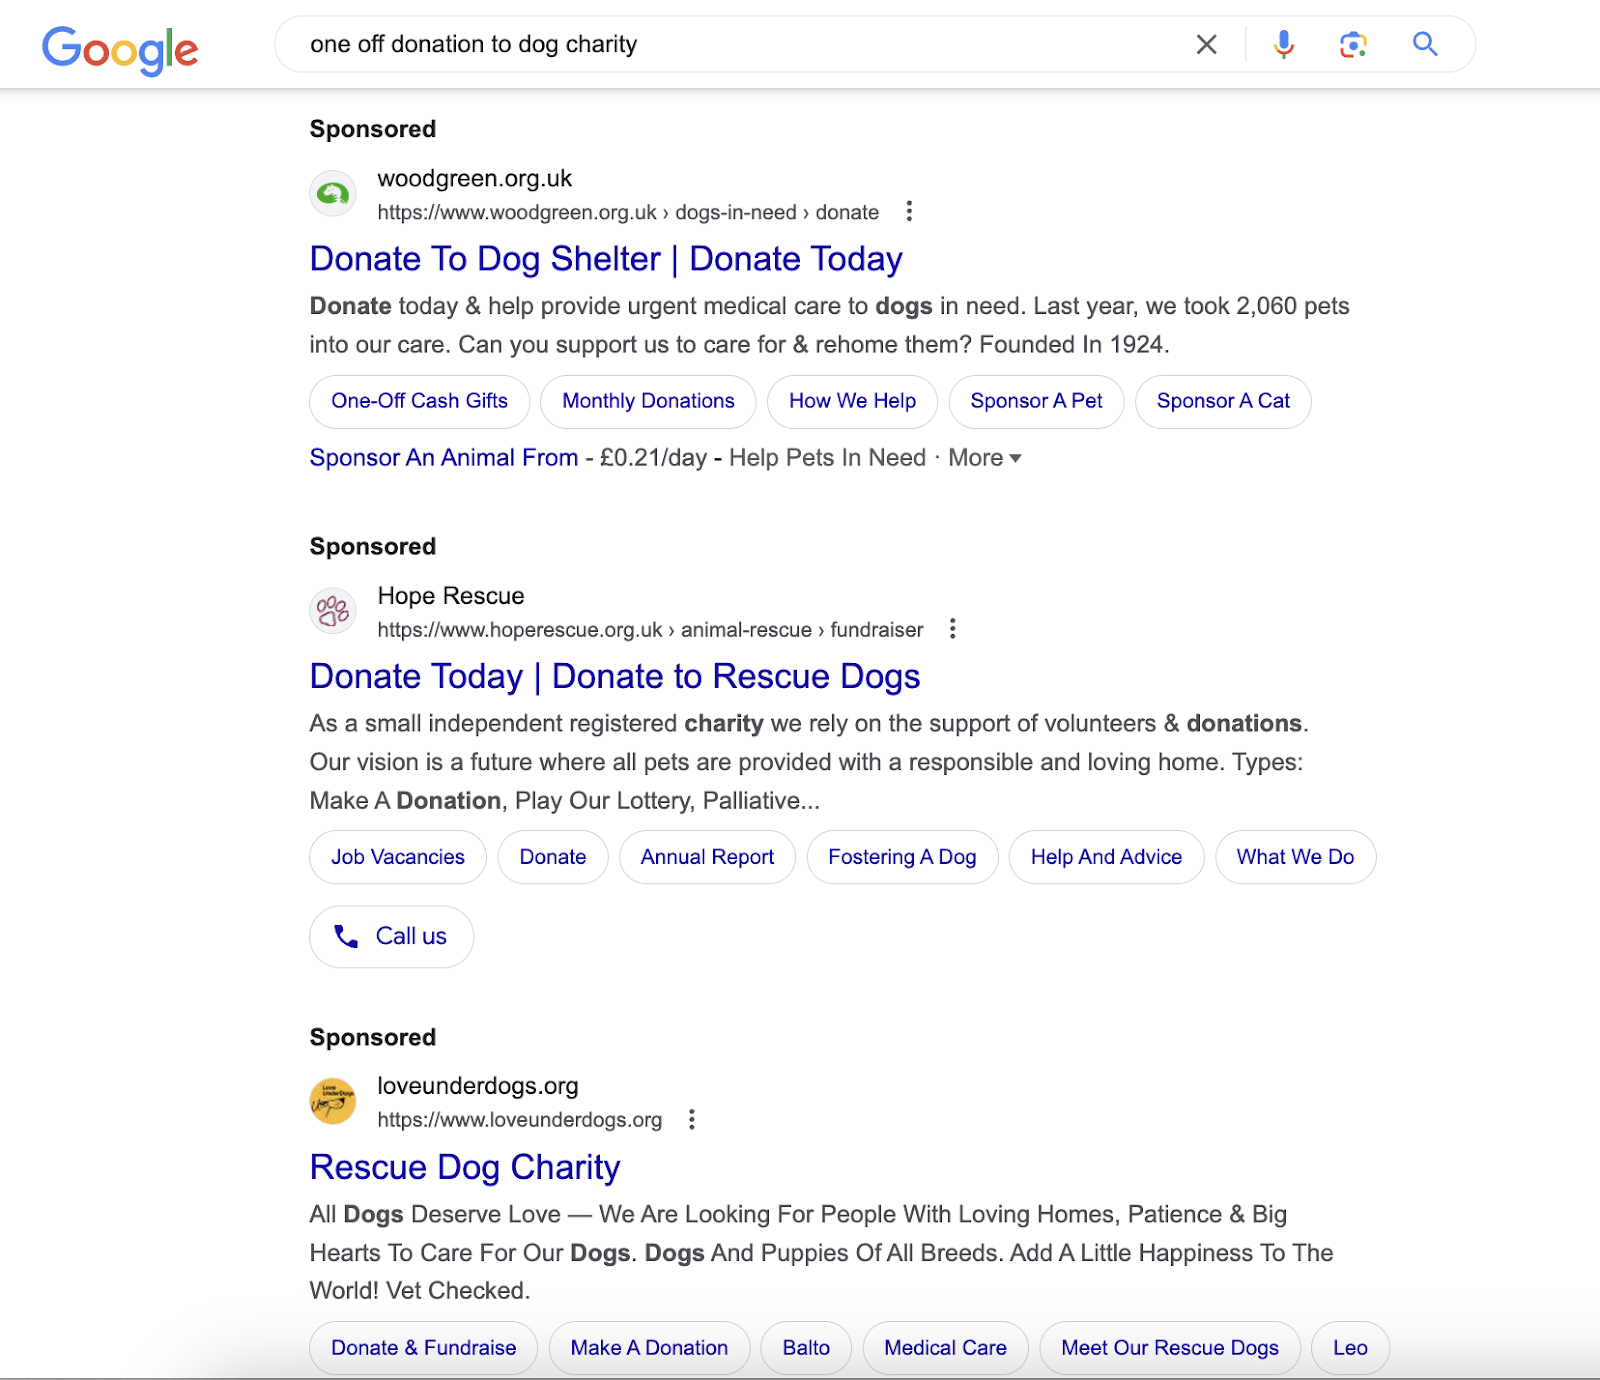Click the "Monthly Donations" chip
This screenshot has height=1380, width=1600.
pos(648,401)
